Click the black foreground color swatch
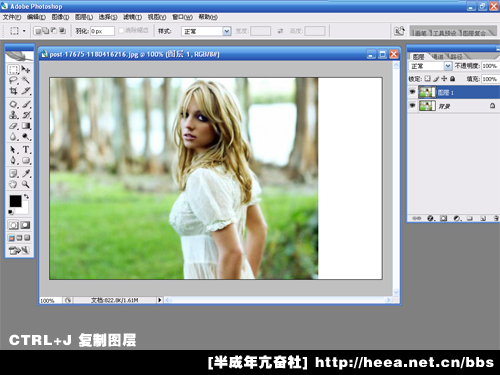This screenshot has width=500, height=375. [x=15, y=201]
